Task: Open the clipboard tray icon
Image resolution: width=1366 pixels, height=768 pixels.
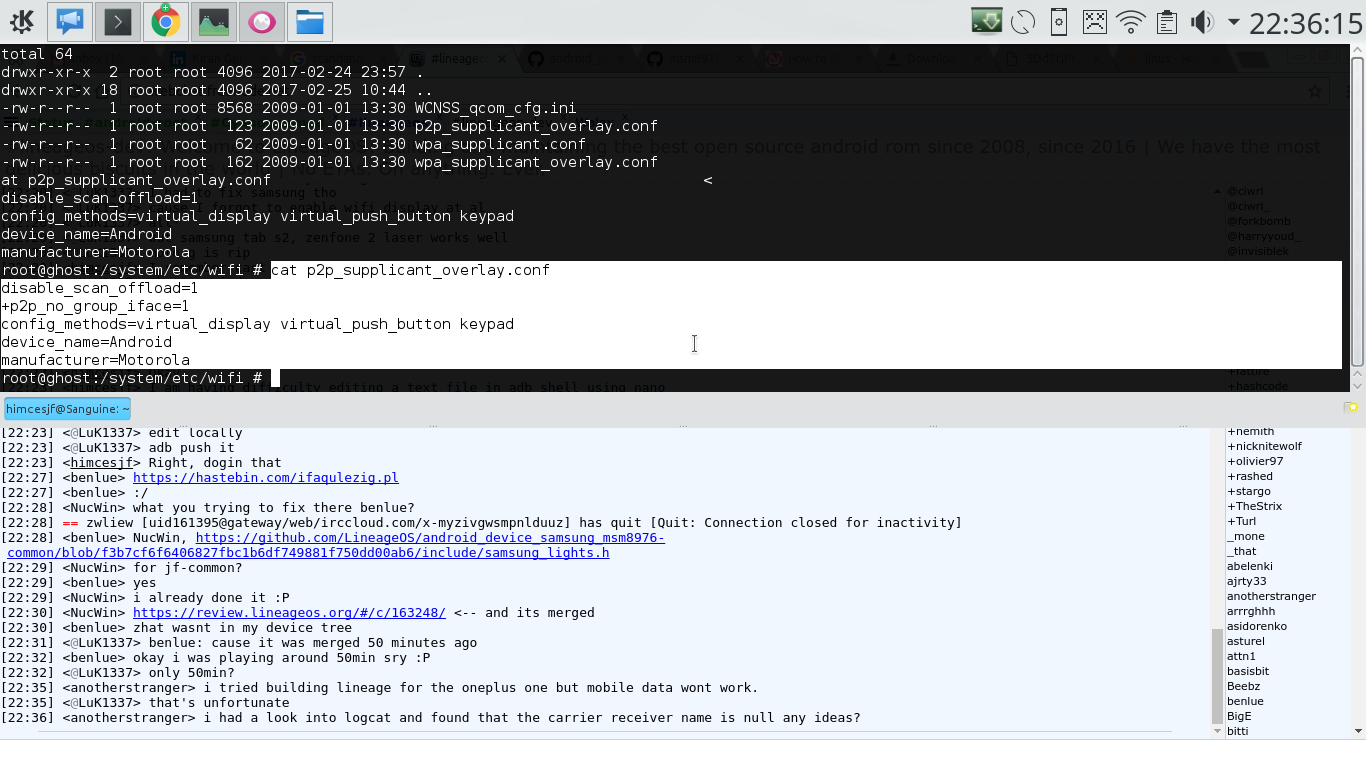Action: 1166,21
